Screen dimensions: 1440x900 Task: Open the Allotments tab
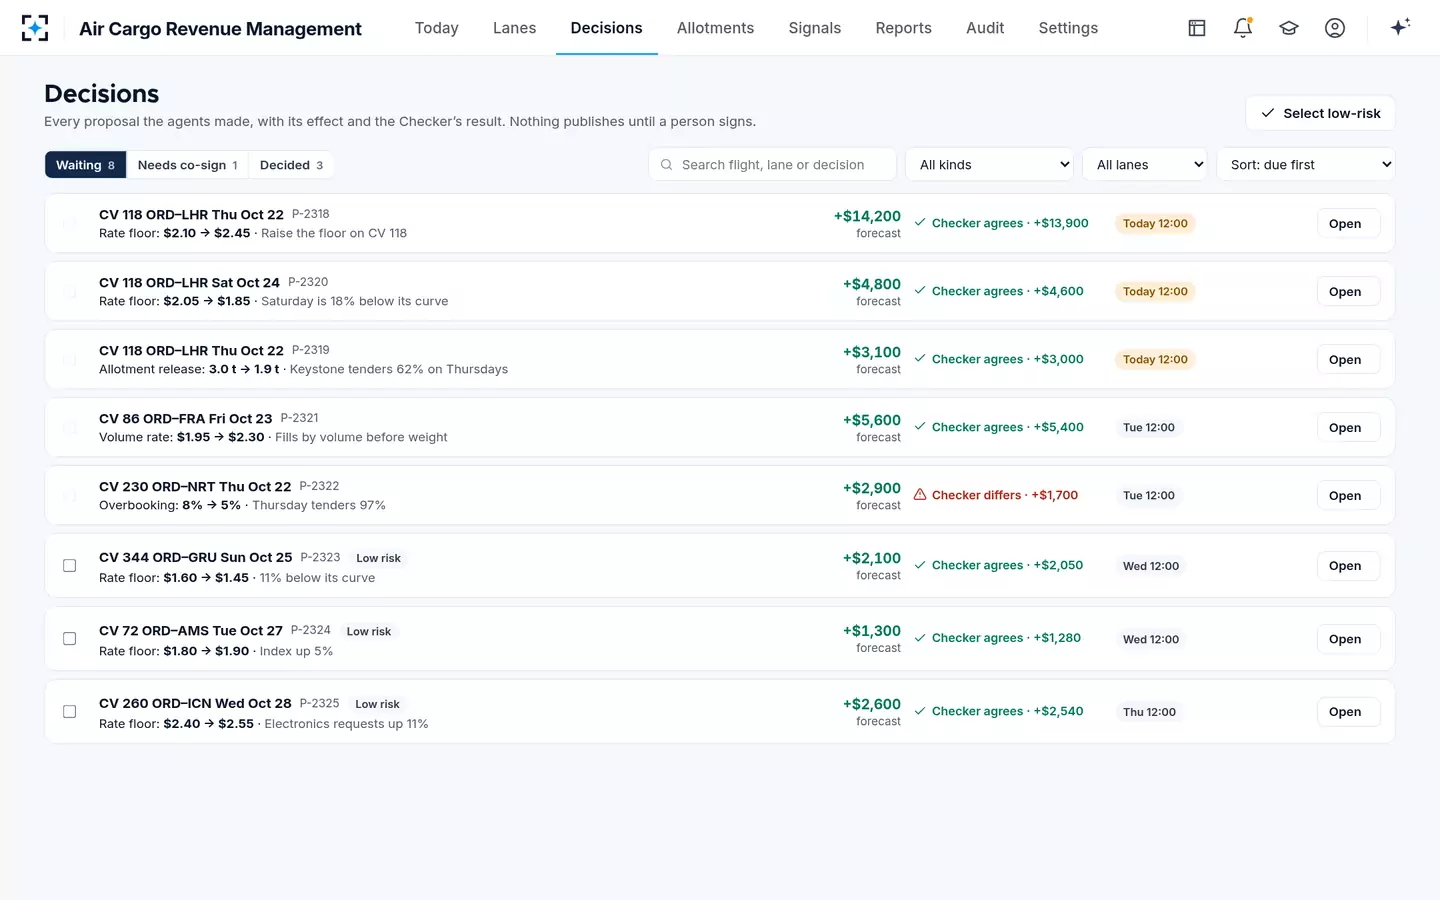tap(716, 28)
